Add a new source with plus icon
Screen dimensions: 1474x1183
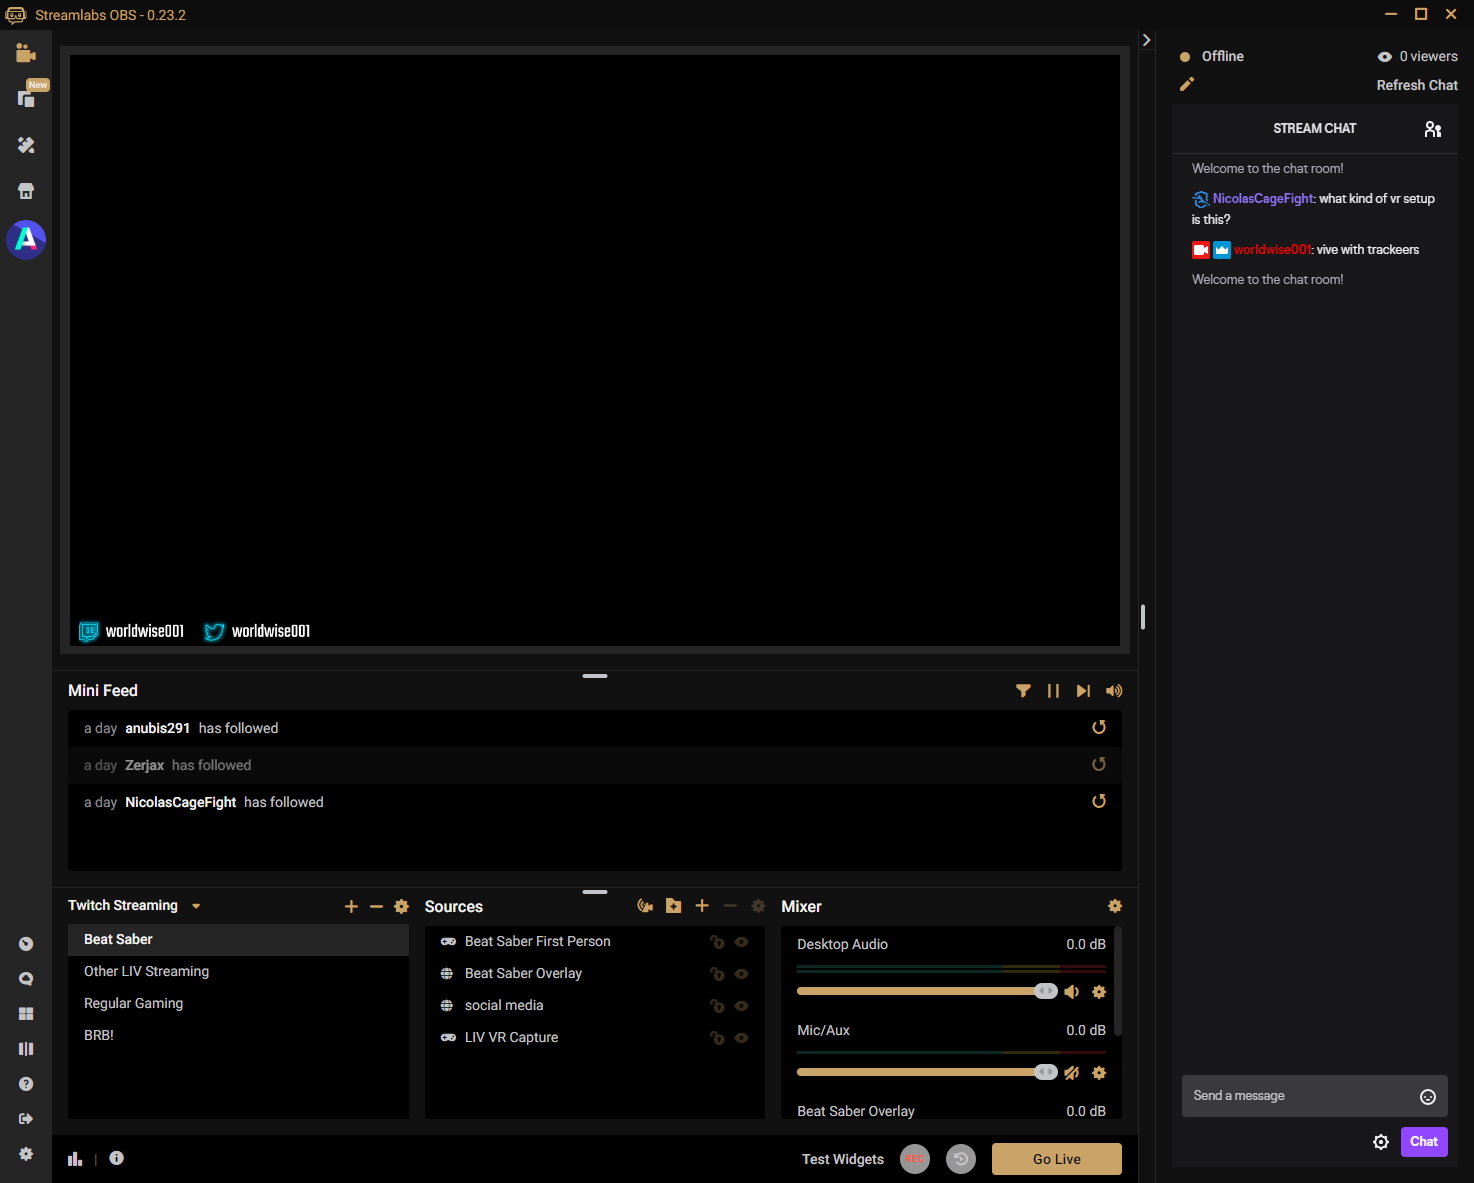[702, 906]
